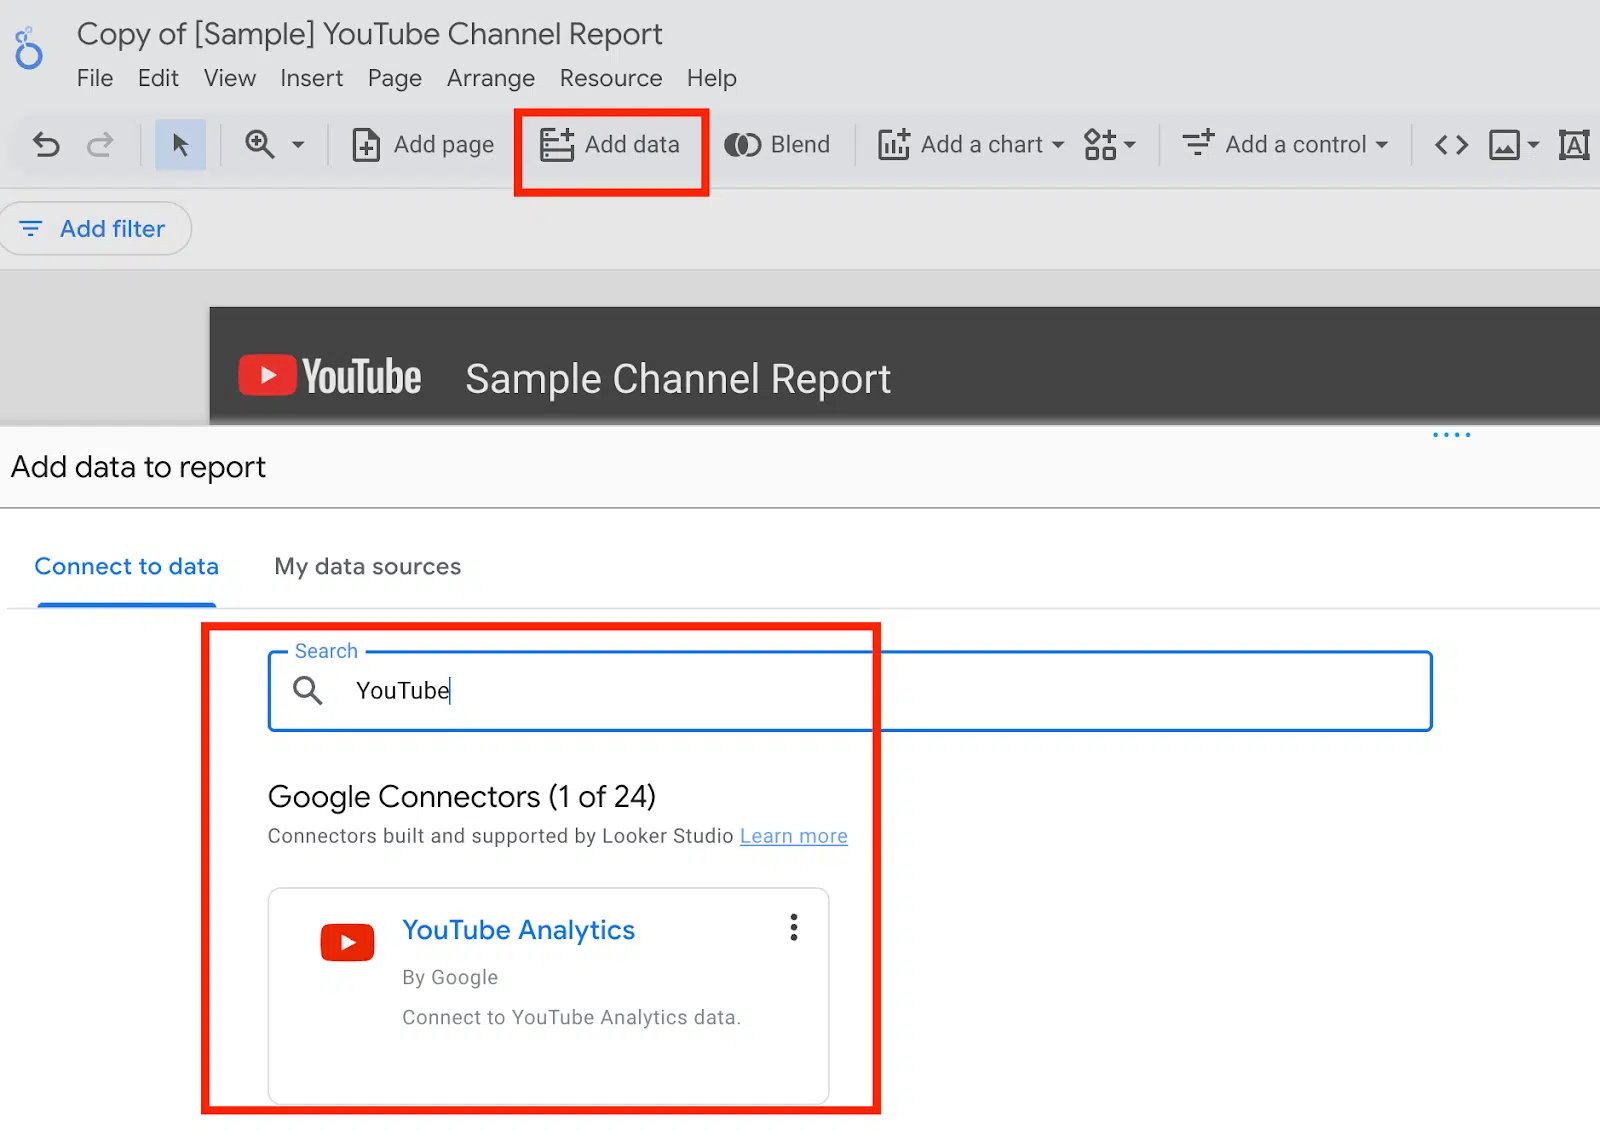Screen dimensions: 1600x1130
Task: Click the Looker Studio logo icon
Action: [28, 49]
